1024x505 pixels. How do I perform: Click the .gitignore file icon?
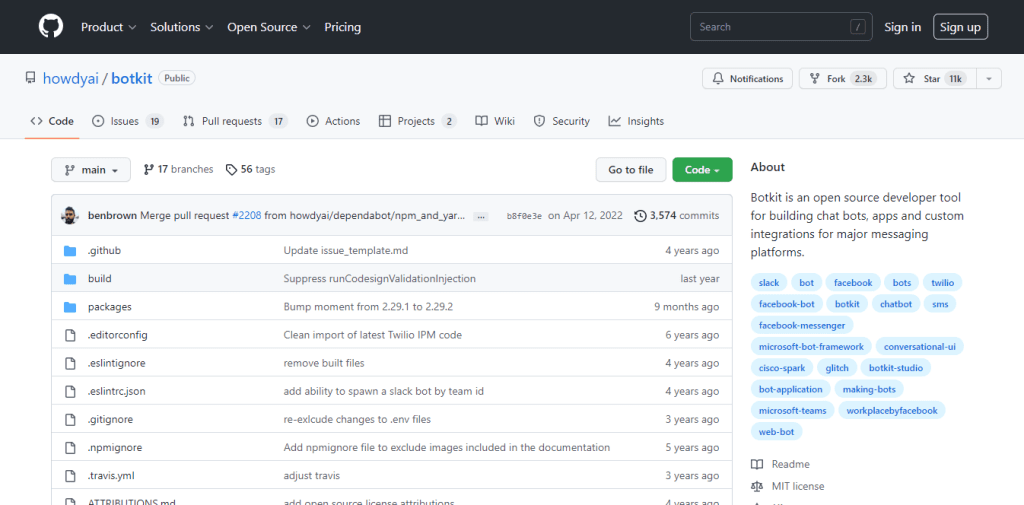[x=71, y=419]
